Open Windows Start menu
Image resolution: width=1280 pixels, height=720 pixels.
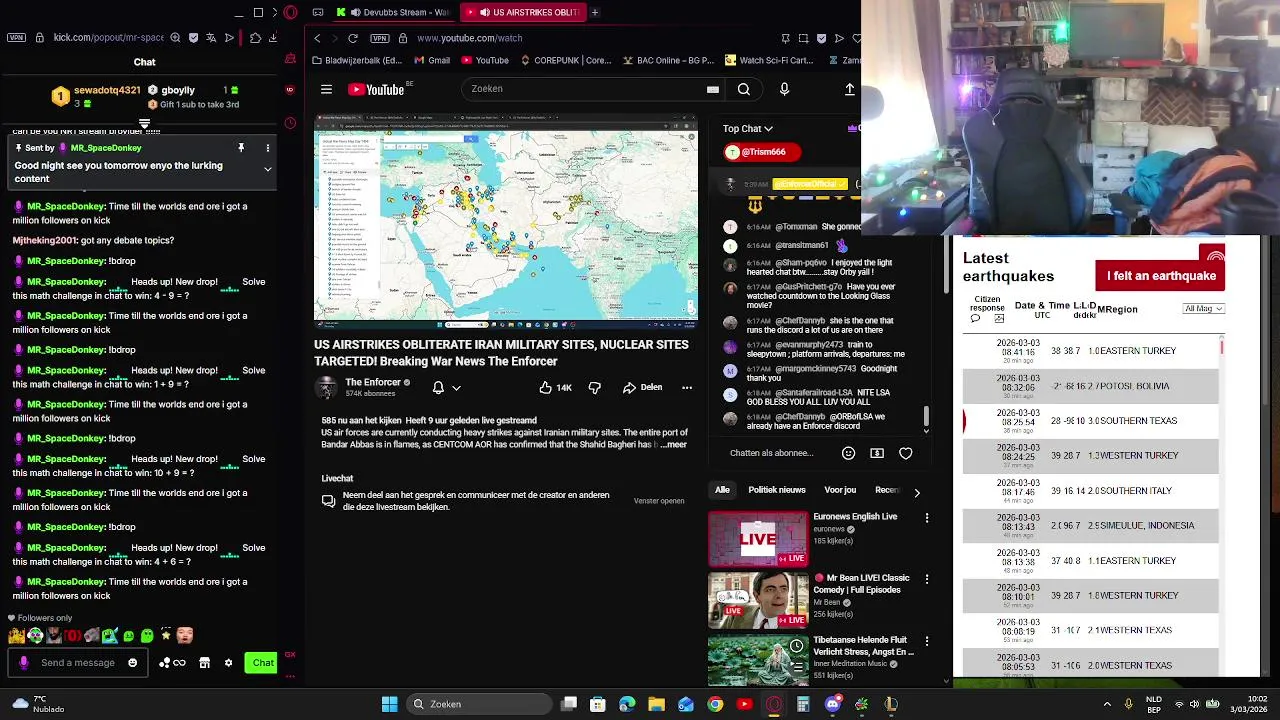(389, 704)
